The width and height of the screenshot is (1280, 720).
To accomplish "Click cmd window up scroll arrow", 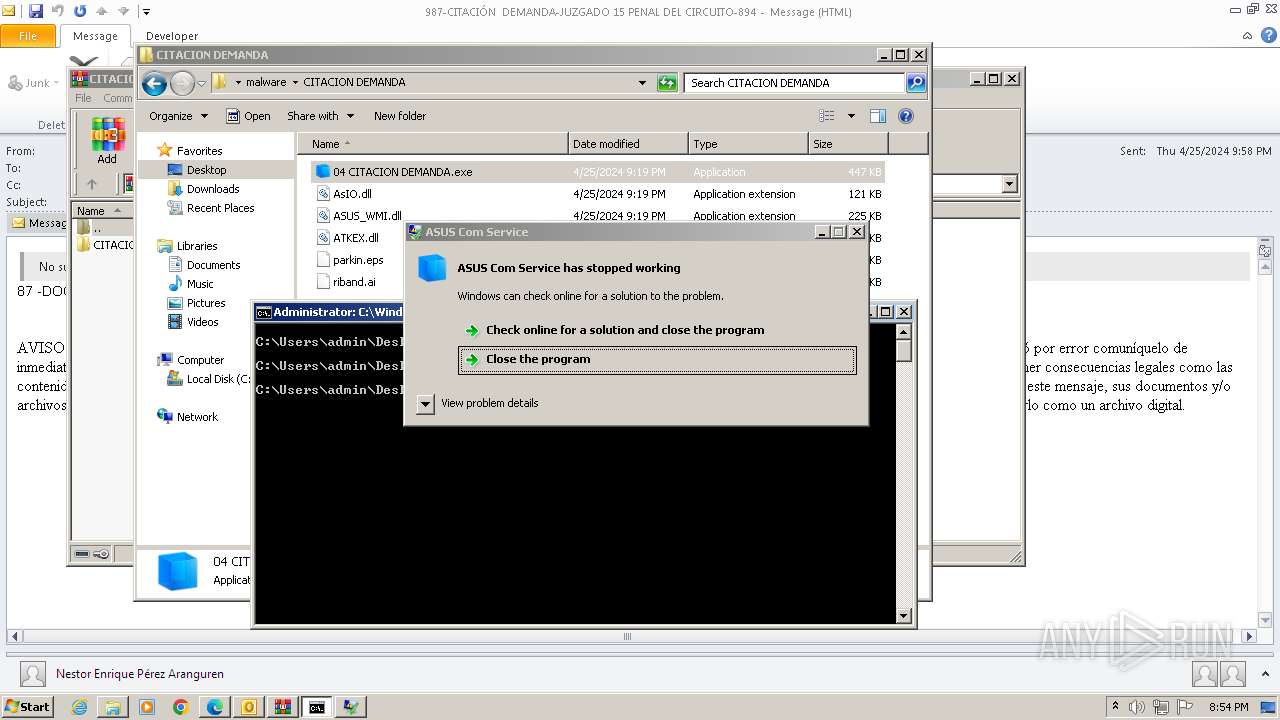I will 904,330.
